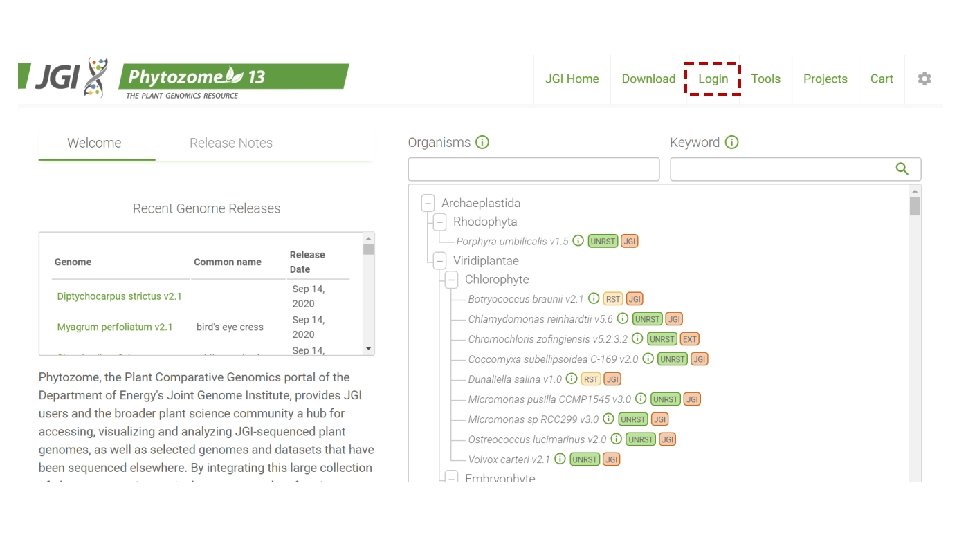Viewport: 960px width, 540px height.
Task: Click EXT badge for Chromochloris zofingiensis
Action: 689,339
